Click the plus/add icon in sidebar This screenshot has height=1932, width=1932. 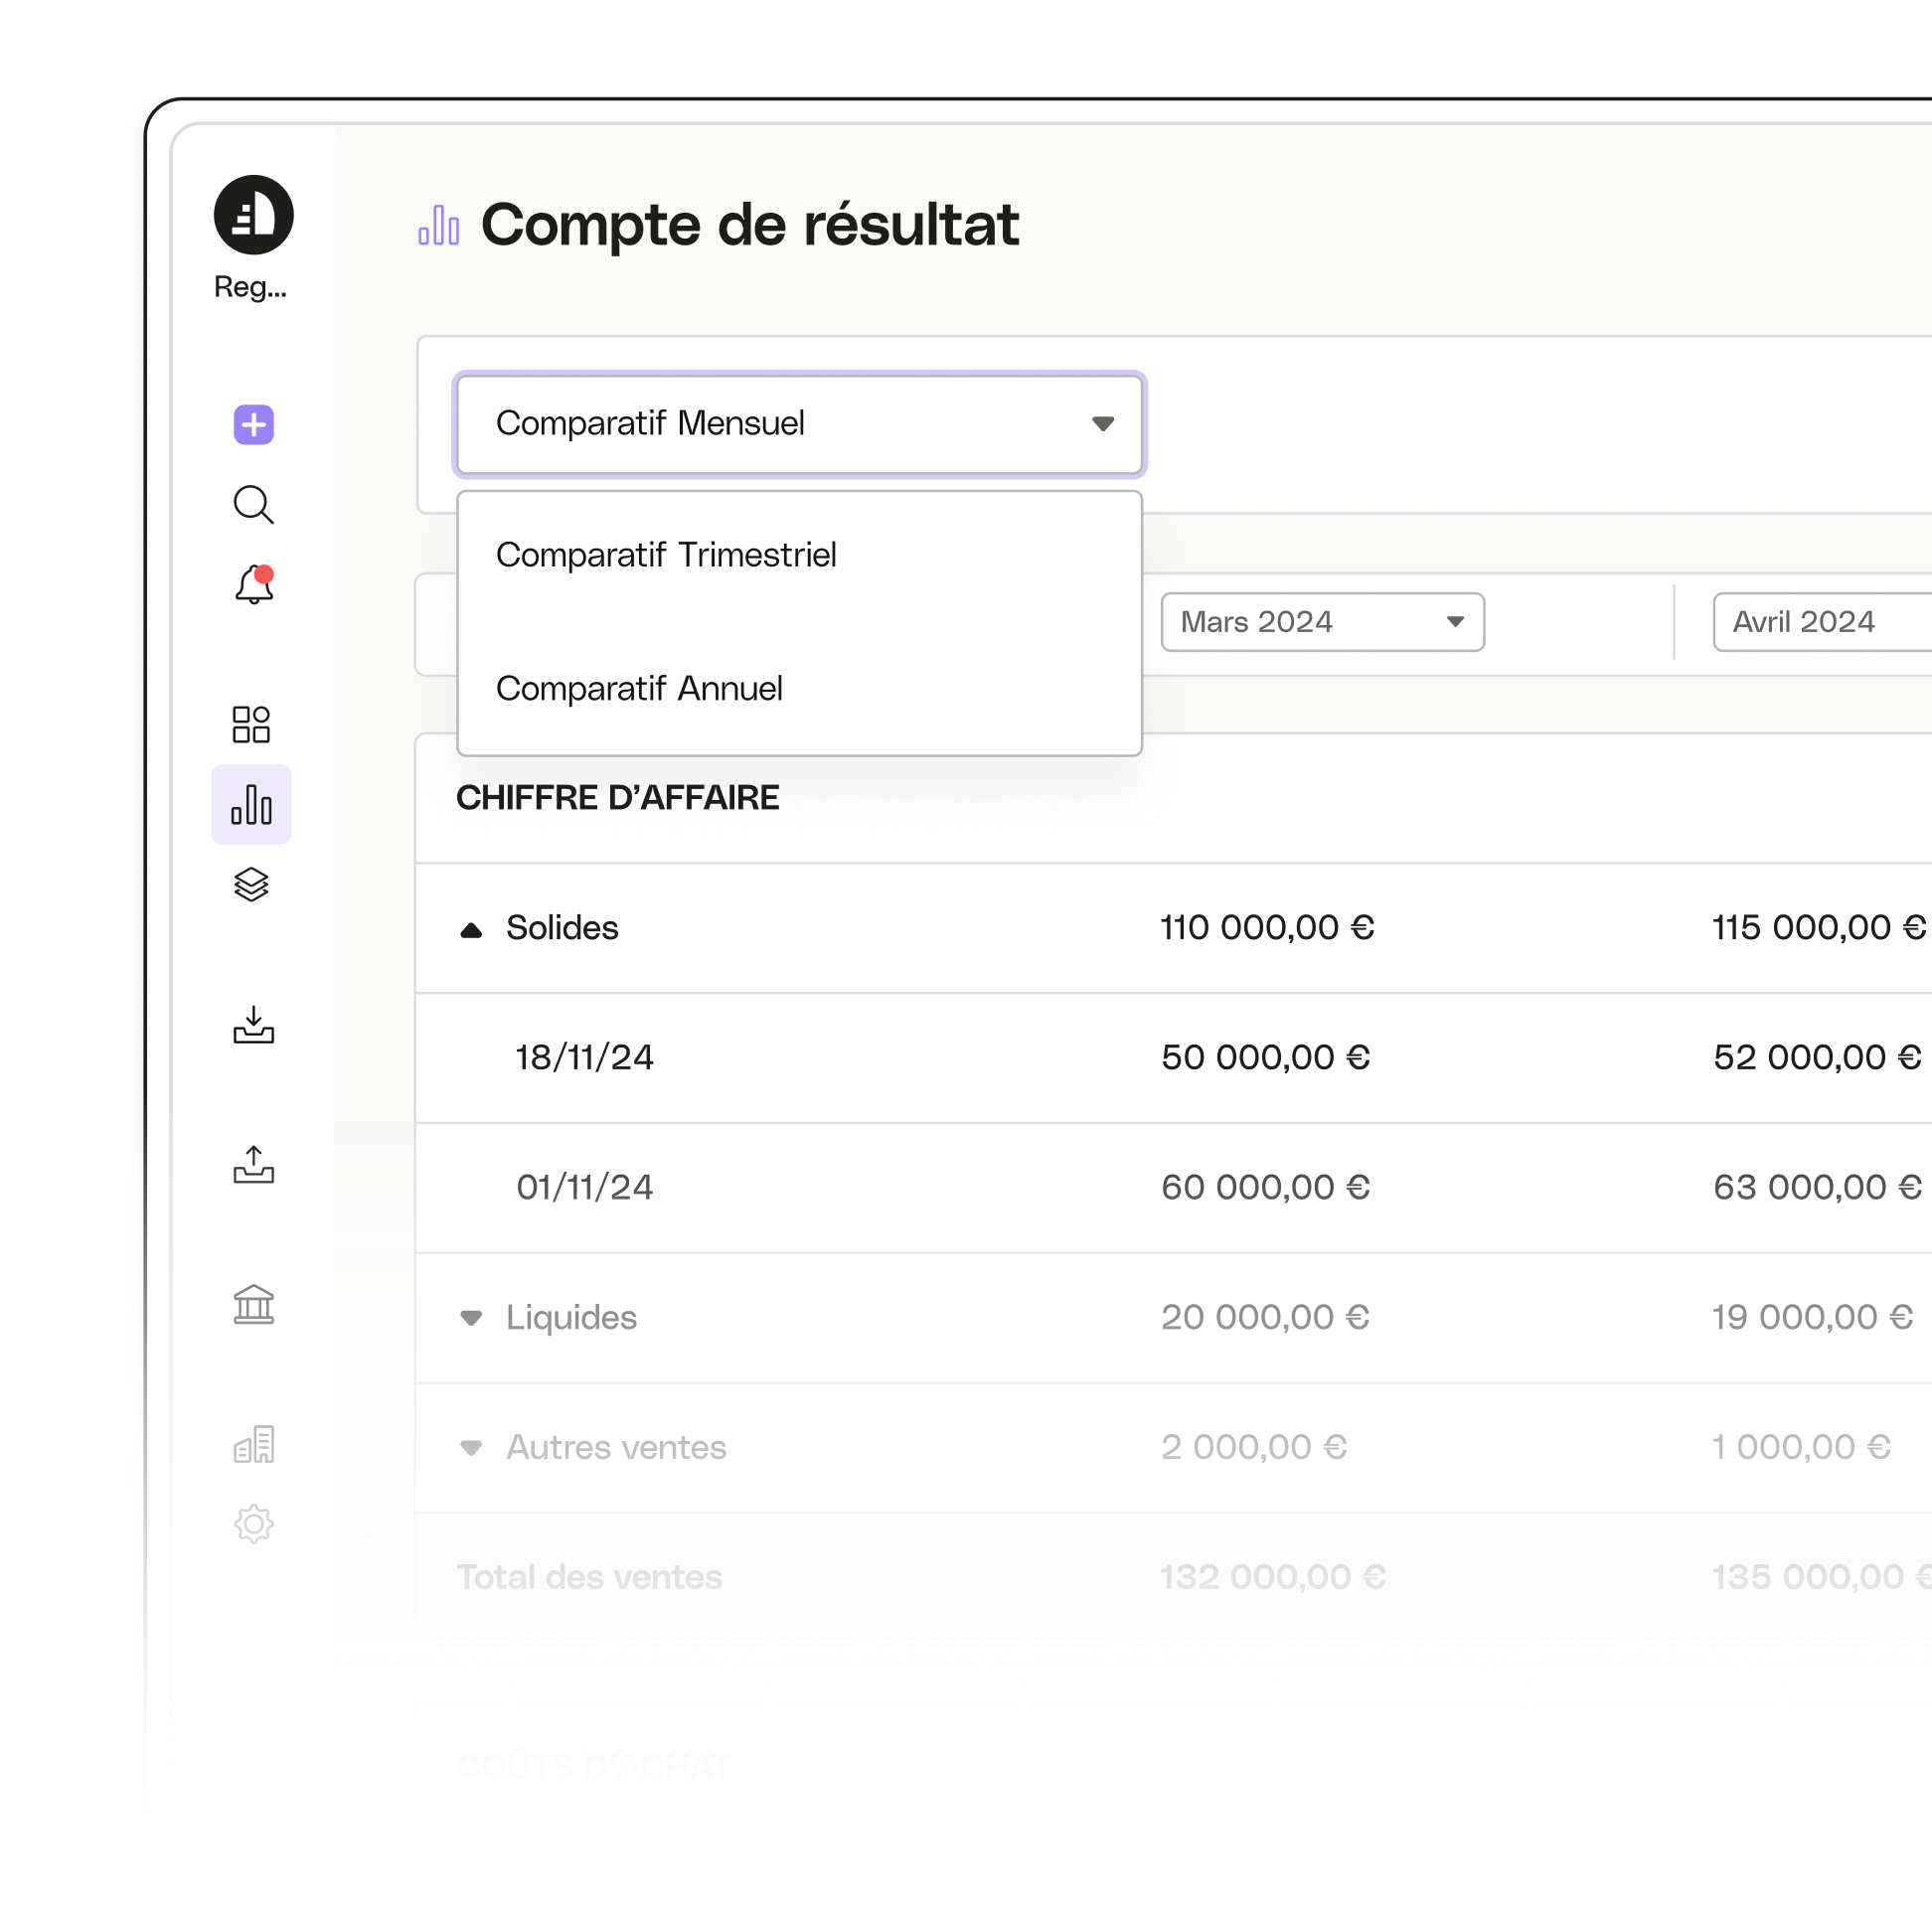coord(253,424)
